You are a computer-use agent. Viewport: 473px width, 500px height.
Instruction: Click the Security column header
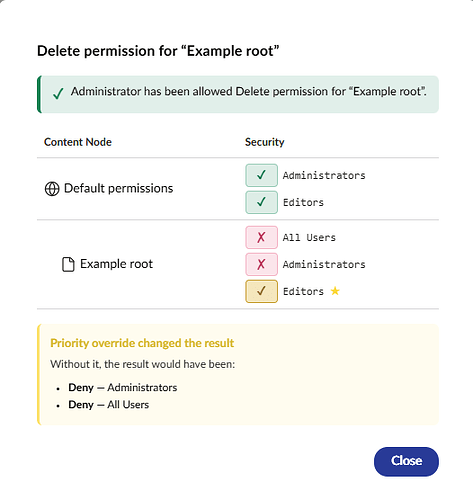click(265, 142)
